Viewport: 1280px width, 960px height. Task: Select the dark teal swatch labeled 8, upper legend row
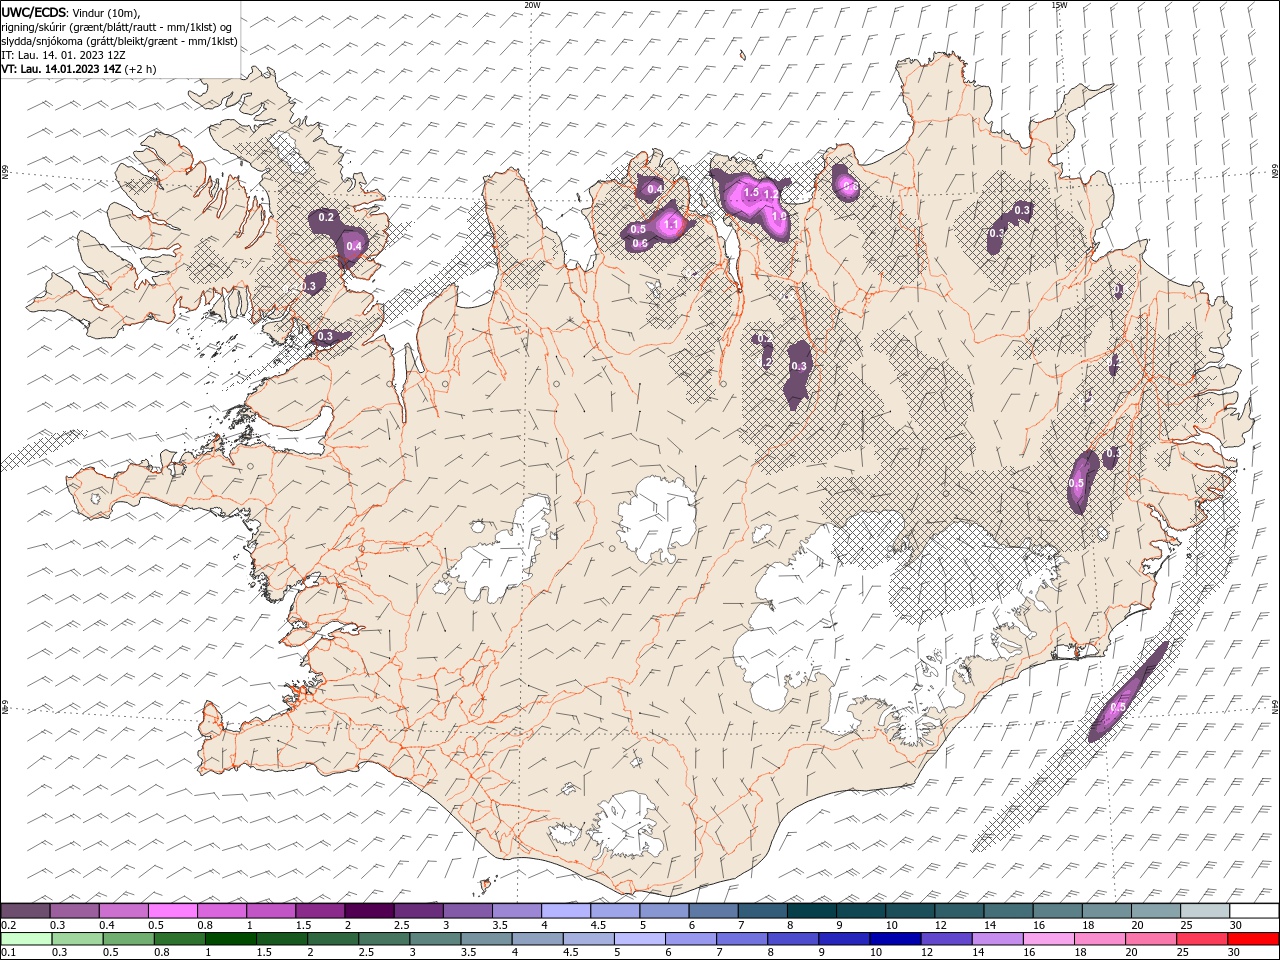[811, 911]
